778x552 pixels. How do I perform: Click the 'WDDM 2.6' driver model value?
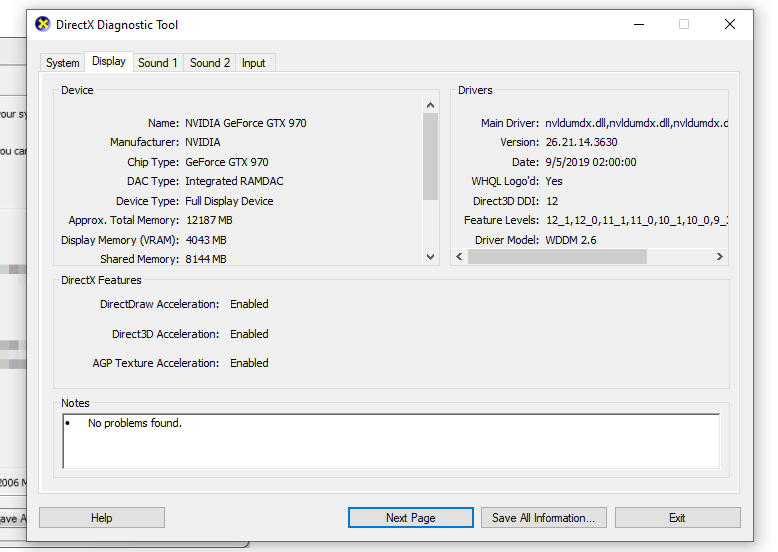tap(571, 240)
